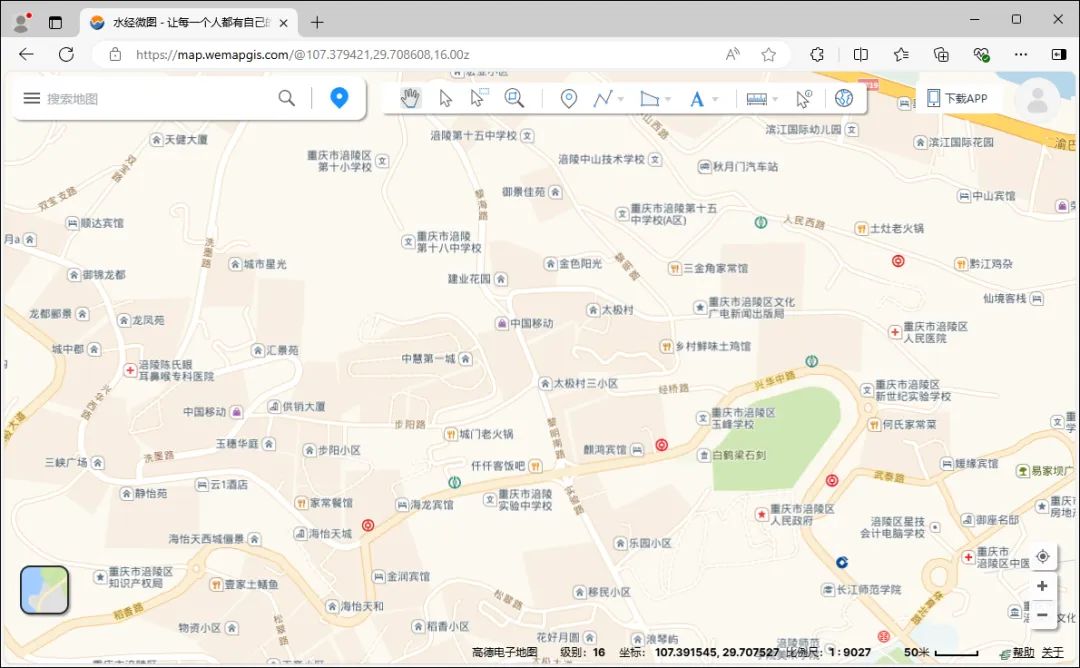Click the browser address bar URL
The height and width of the screenshot is (668, 1080).
tap(303, 54)
